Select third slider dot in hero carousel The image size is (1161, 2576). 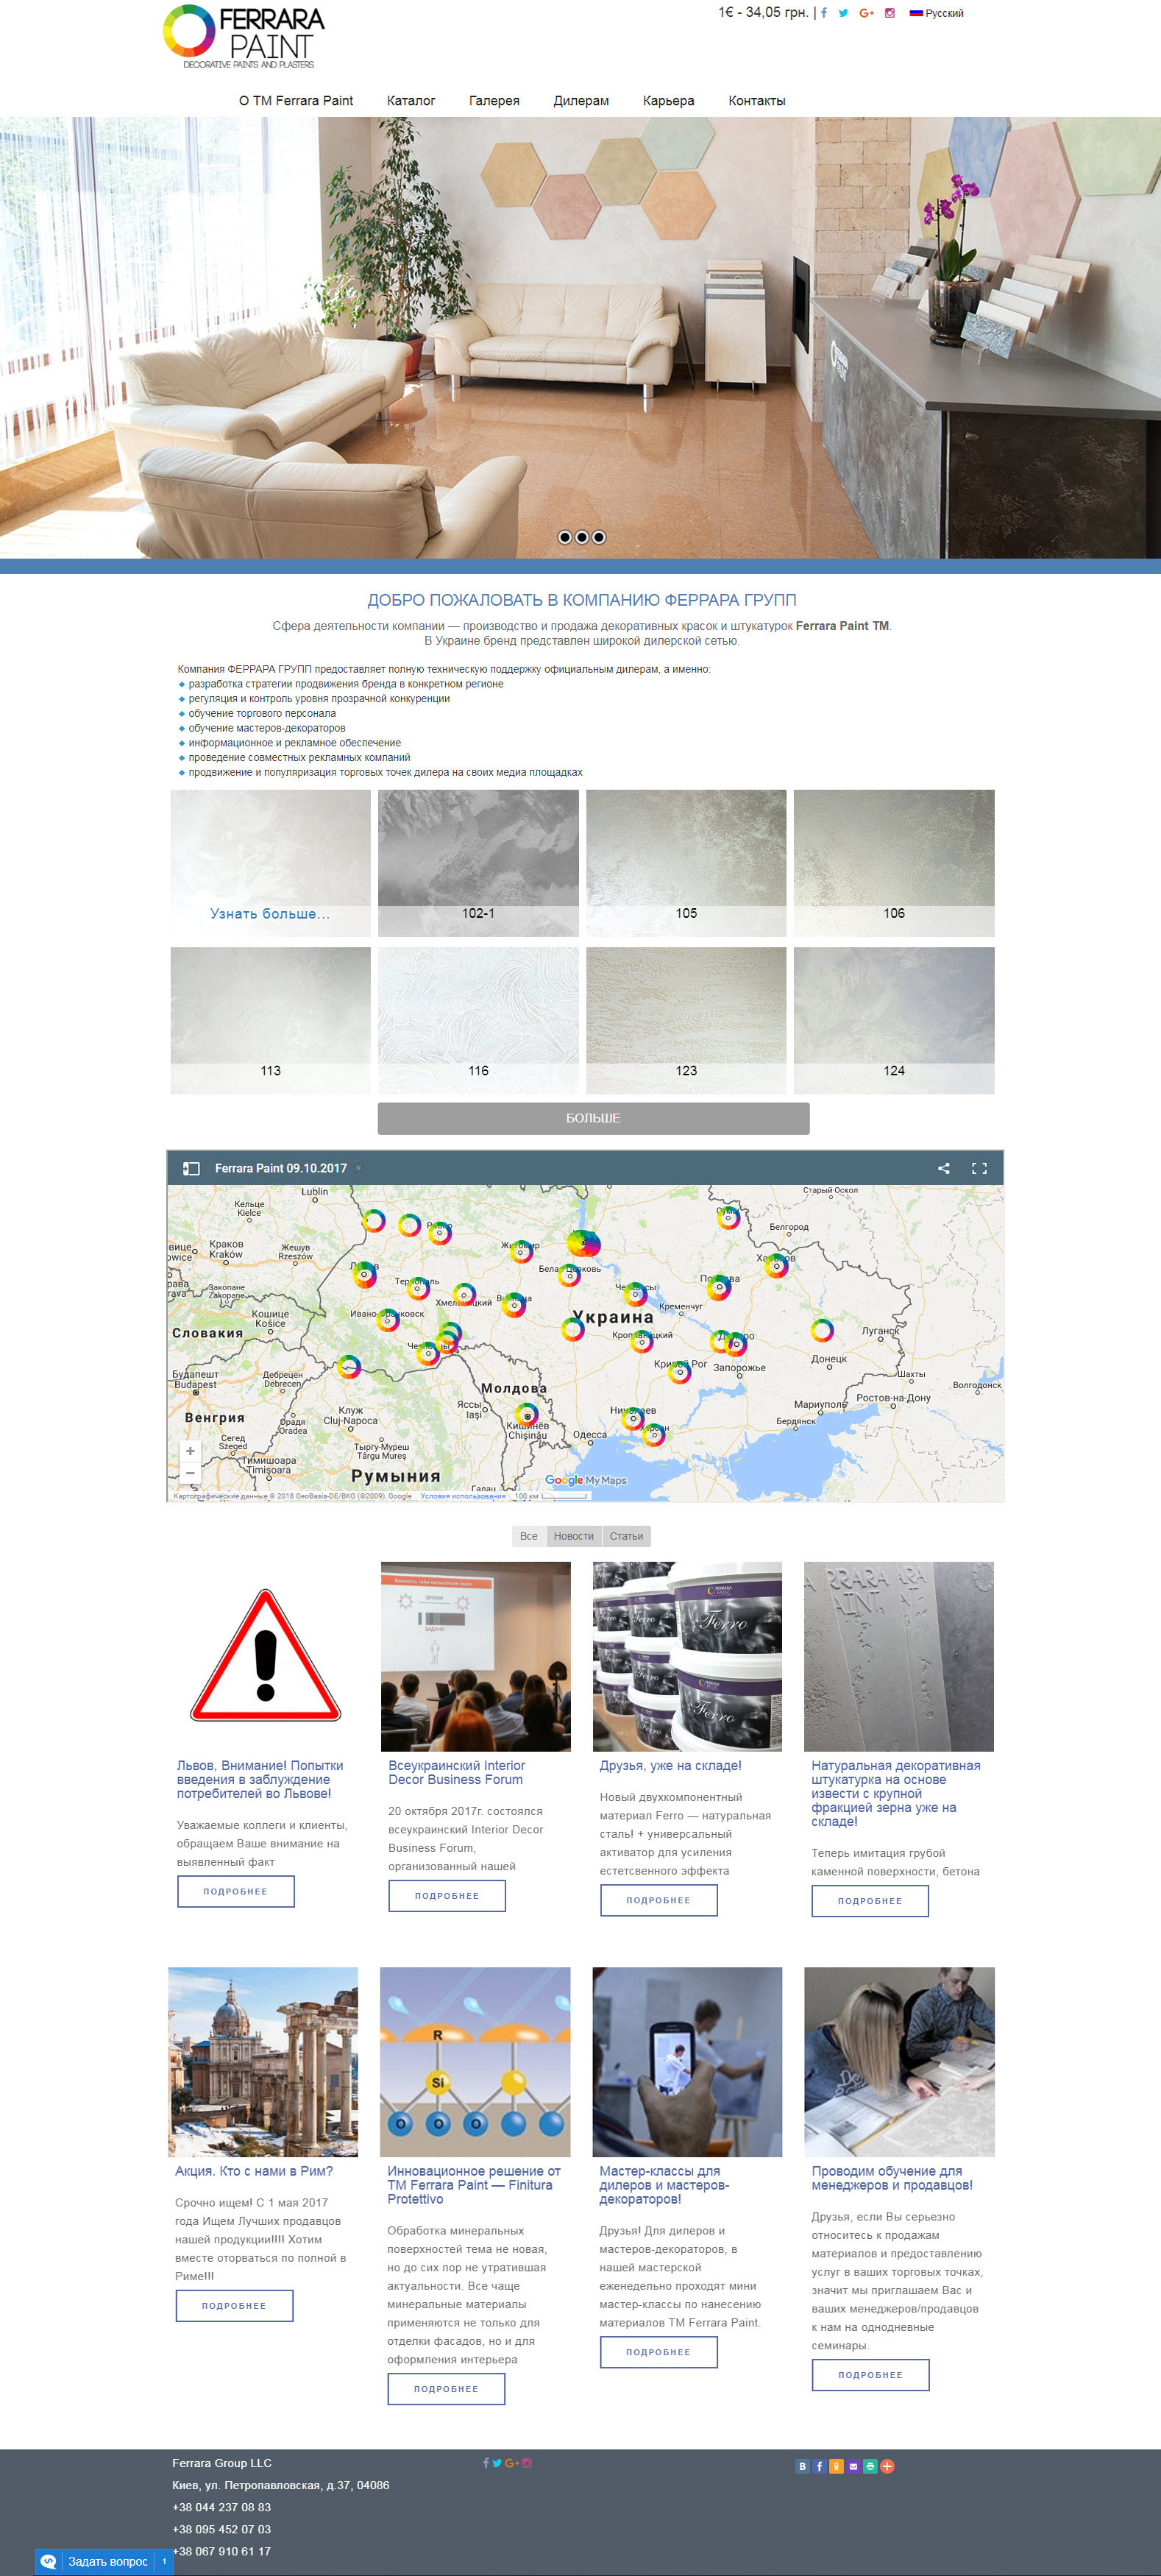coord(599,537)
